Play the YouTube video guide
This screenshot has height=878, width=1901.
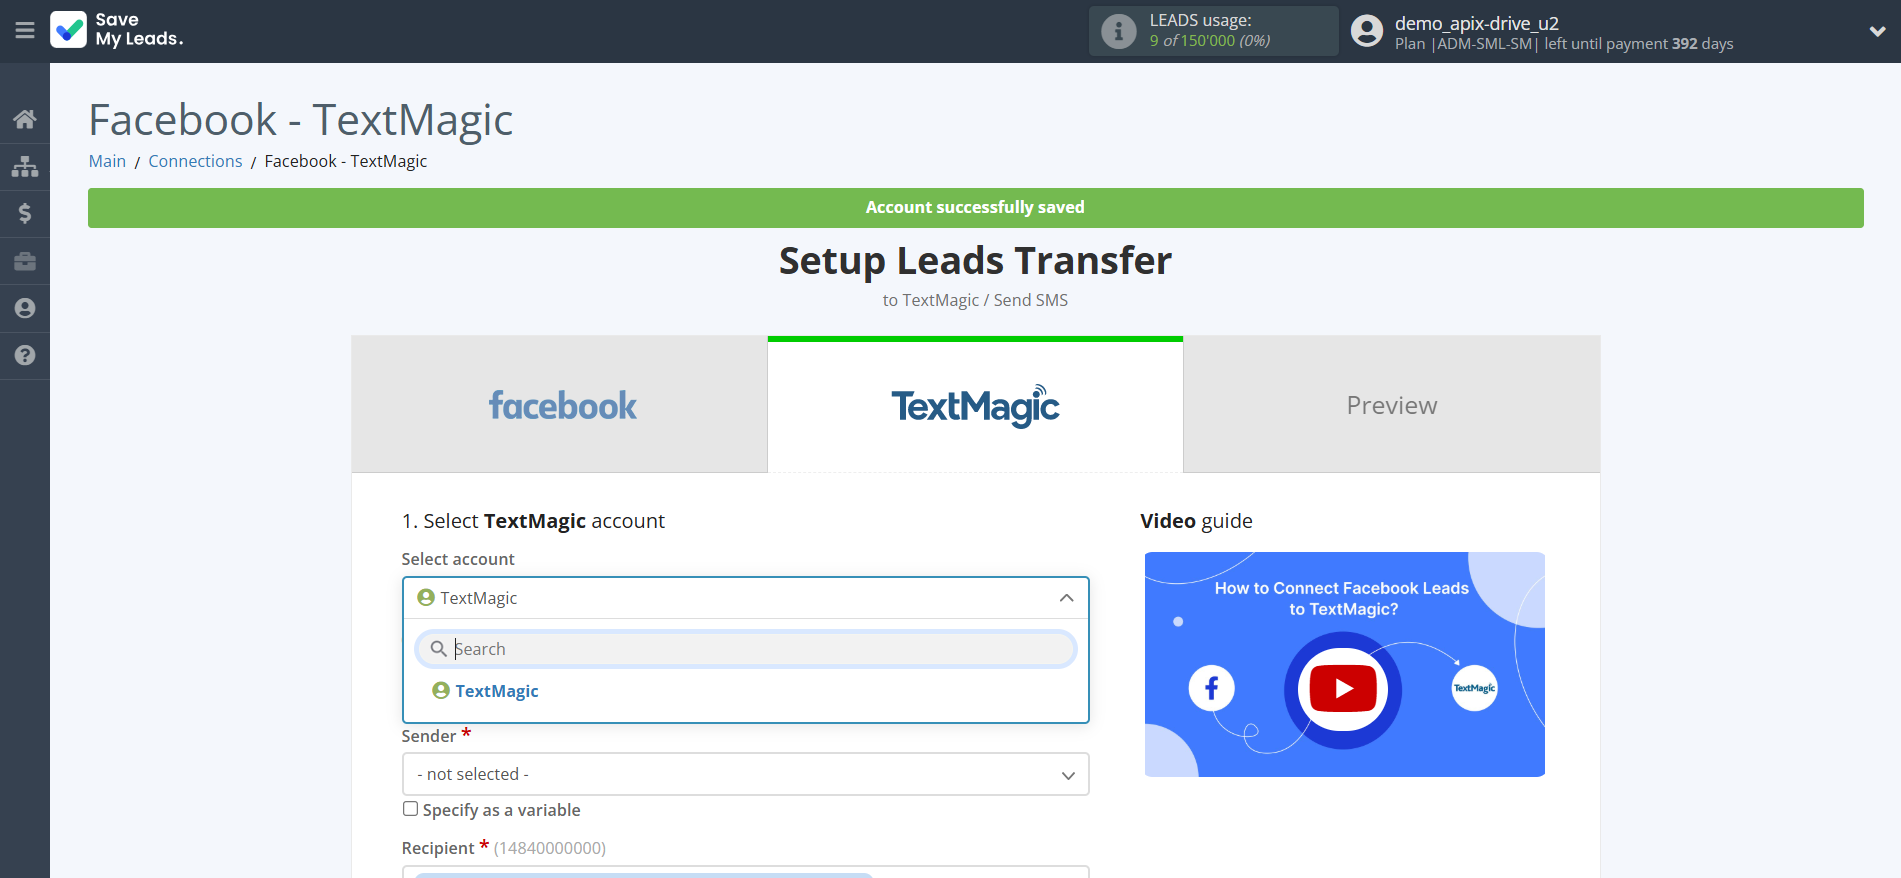[x=1342, y=689]
